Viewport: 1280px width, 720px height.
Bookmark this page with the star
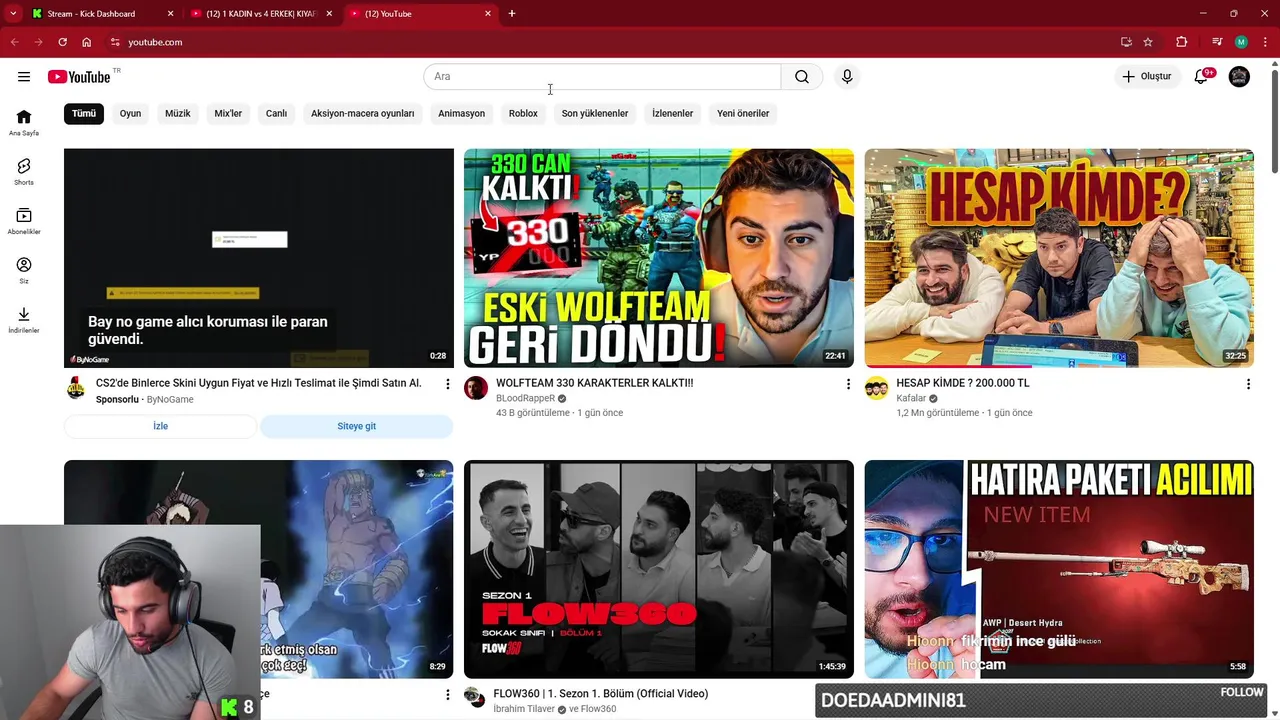[x=1148, y=42]
